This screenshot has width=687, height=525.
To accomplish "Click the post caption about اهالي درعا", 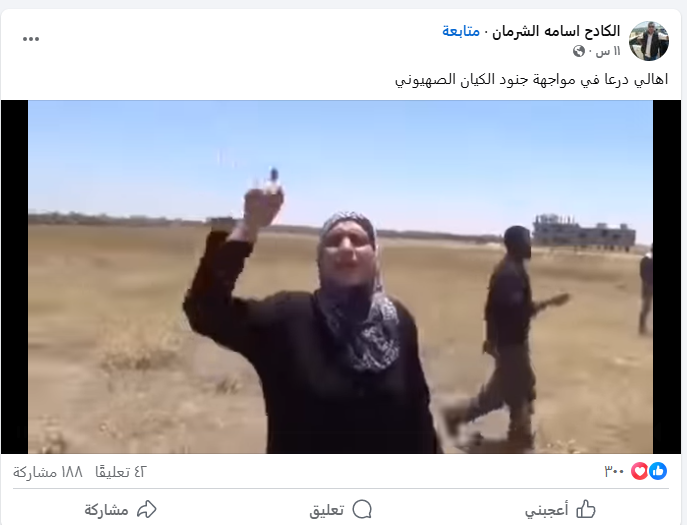I will (531, 79).
